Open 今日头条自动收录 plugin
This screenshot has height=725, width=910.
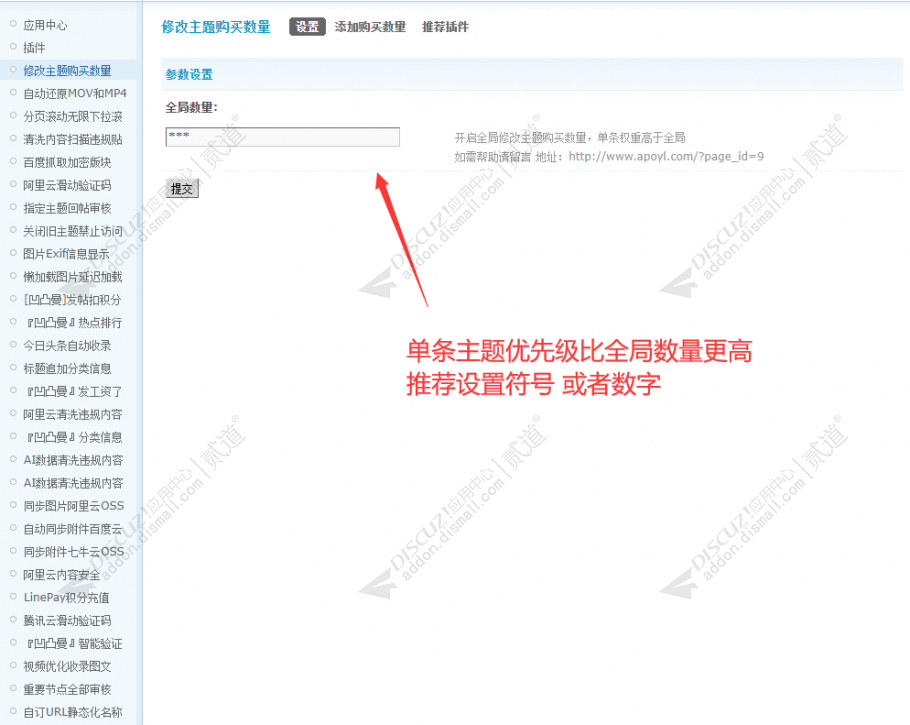67,345
